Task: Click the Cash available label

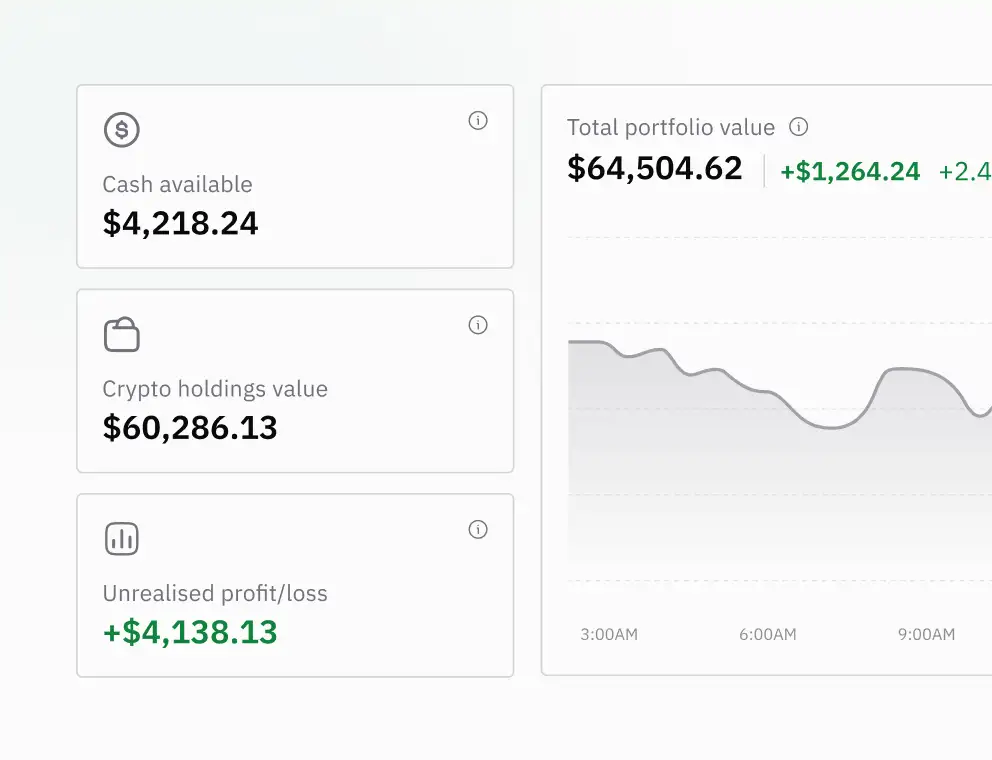Action: 177,184
